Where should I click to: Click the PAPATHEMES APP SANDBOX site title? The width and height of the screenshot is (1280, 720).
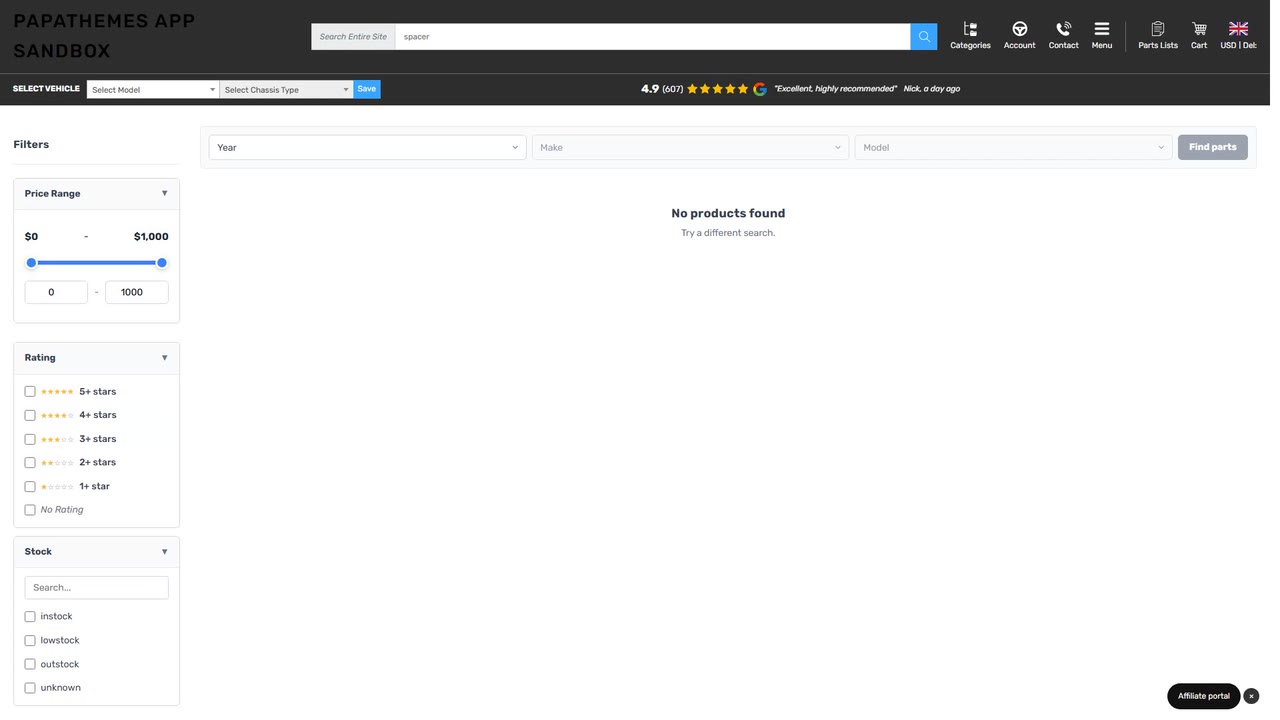pyautogui.click(x=104, y=36)
